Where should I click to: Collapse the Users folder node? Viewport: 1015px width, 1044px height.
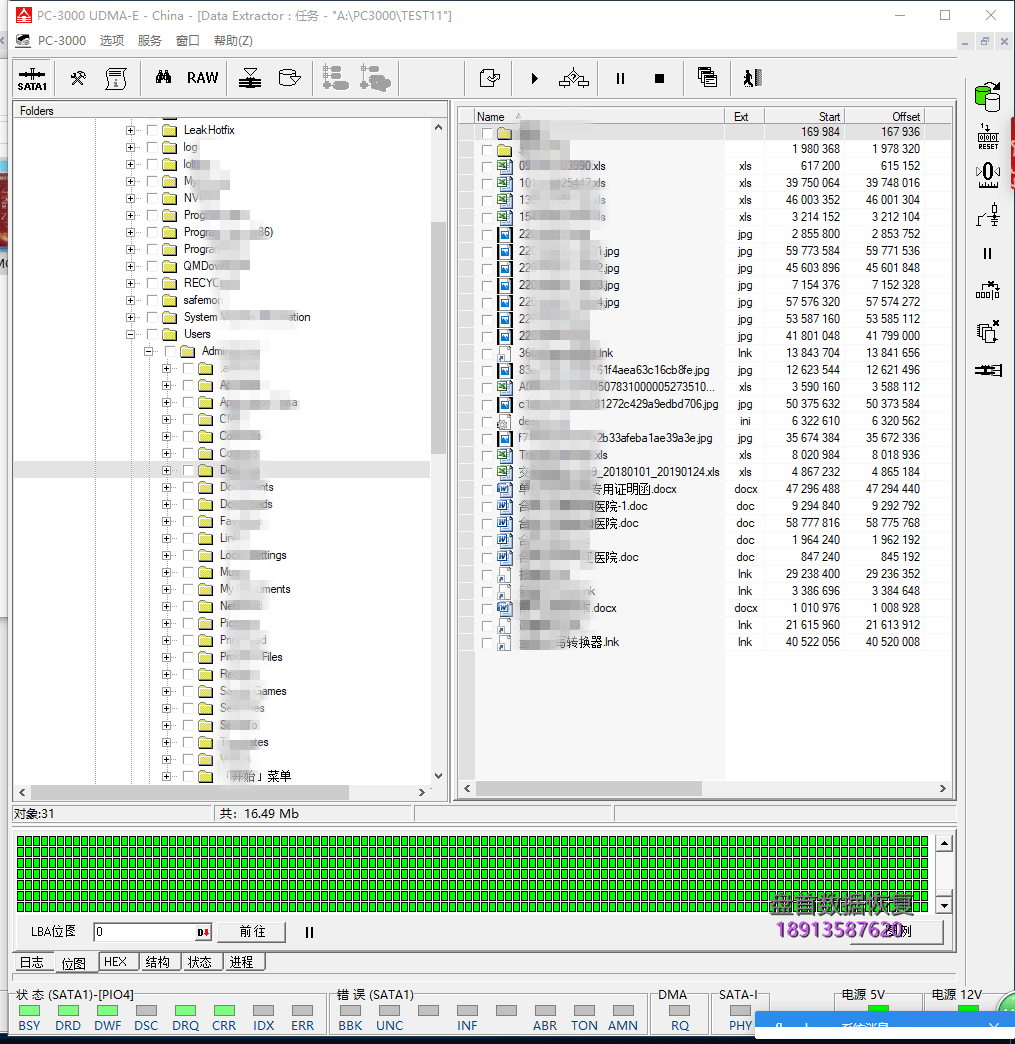tap(131, 334)
